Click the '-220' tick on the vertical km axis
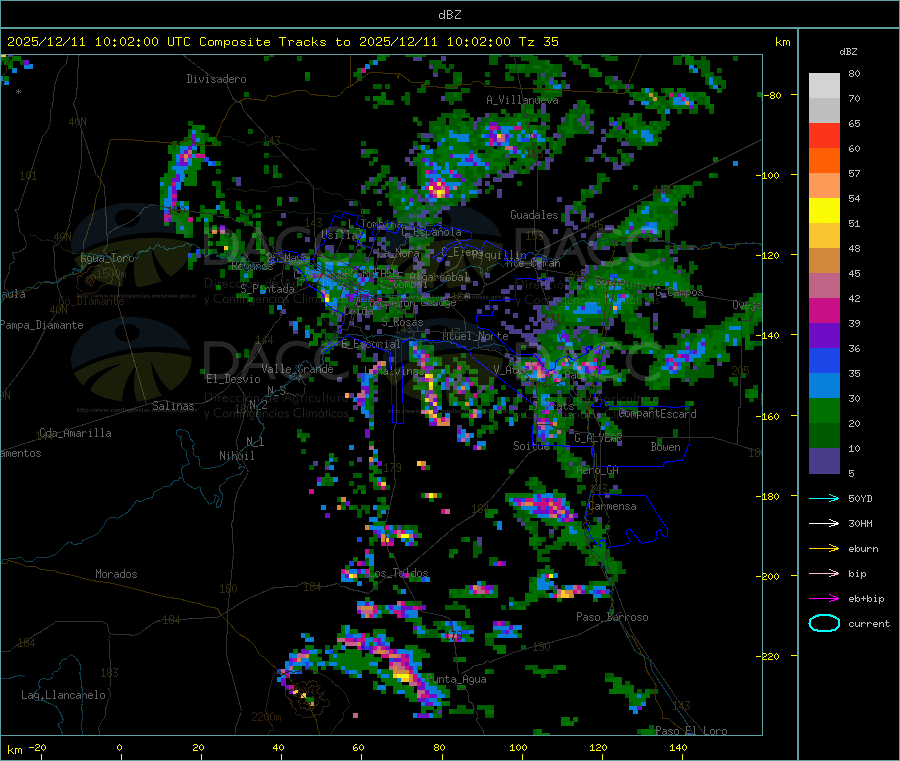This screenshot has width=900, height=761. [767, 657]
